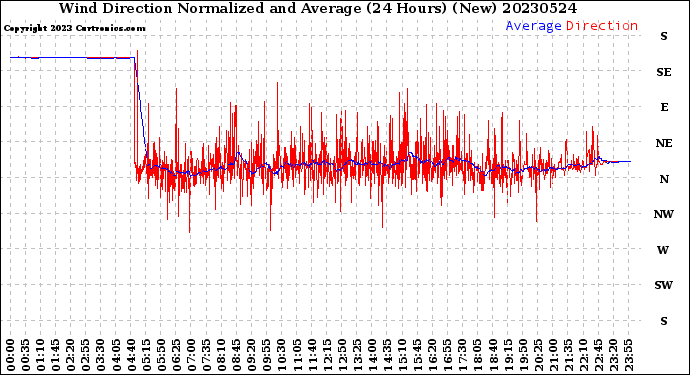This screenshot has height=375, width=690.
Task: Click the 17:30 time label
Action: pyautogui.click(x=463, y=355)
